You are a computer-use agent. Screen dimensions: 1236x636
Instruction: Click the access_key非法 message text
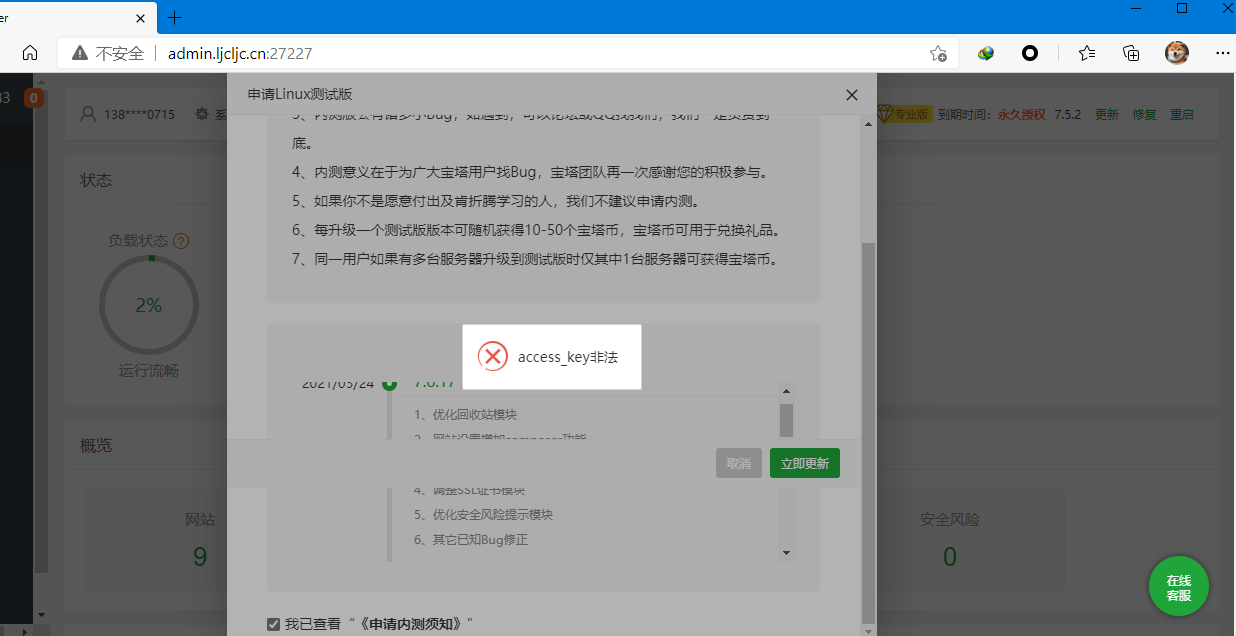point(568,357)
